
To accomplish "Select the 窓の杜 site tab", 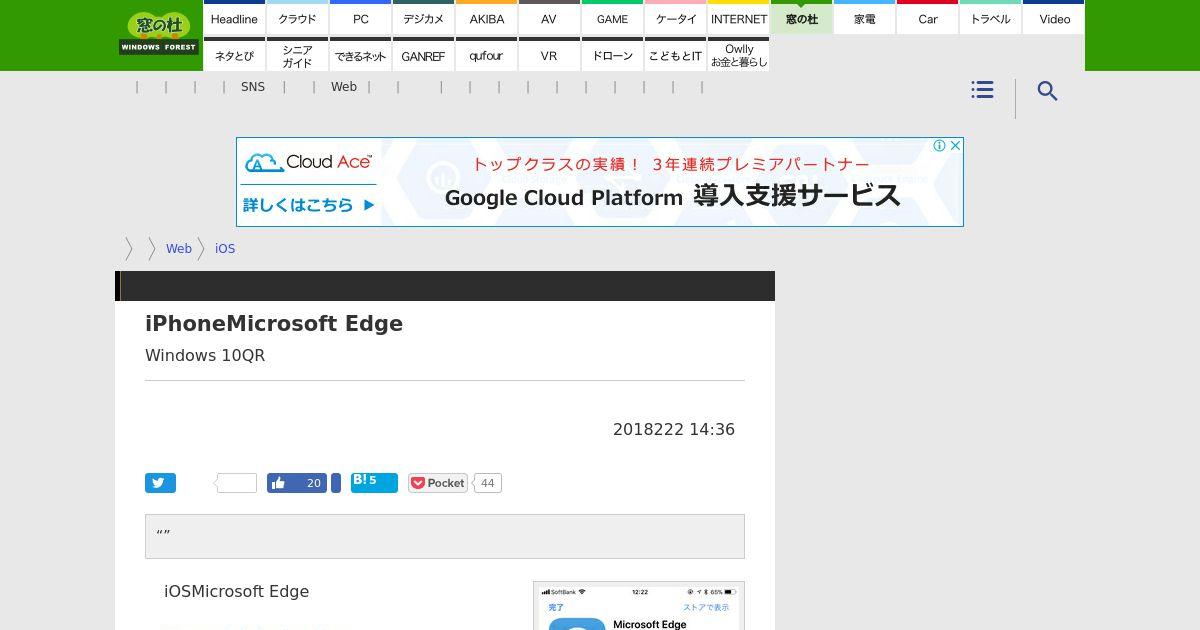I will [801, 17].
